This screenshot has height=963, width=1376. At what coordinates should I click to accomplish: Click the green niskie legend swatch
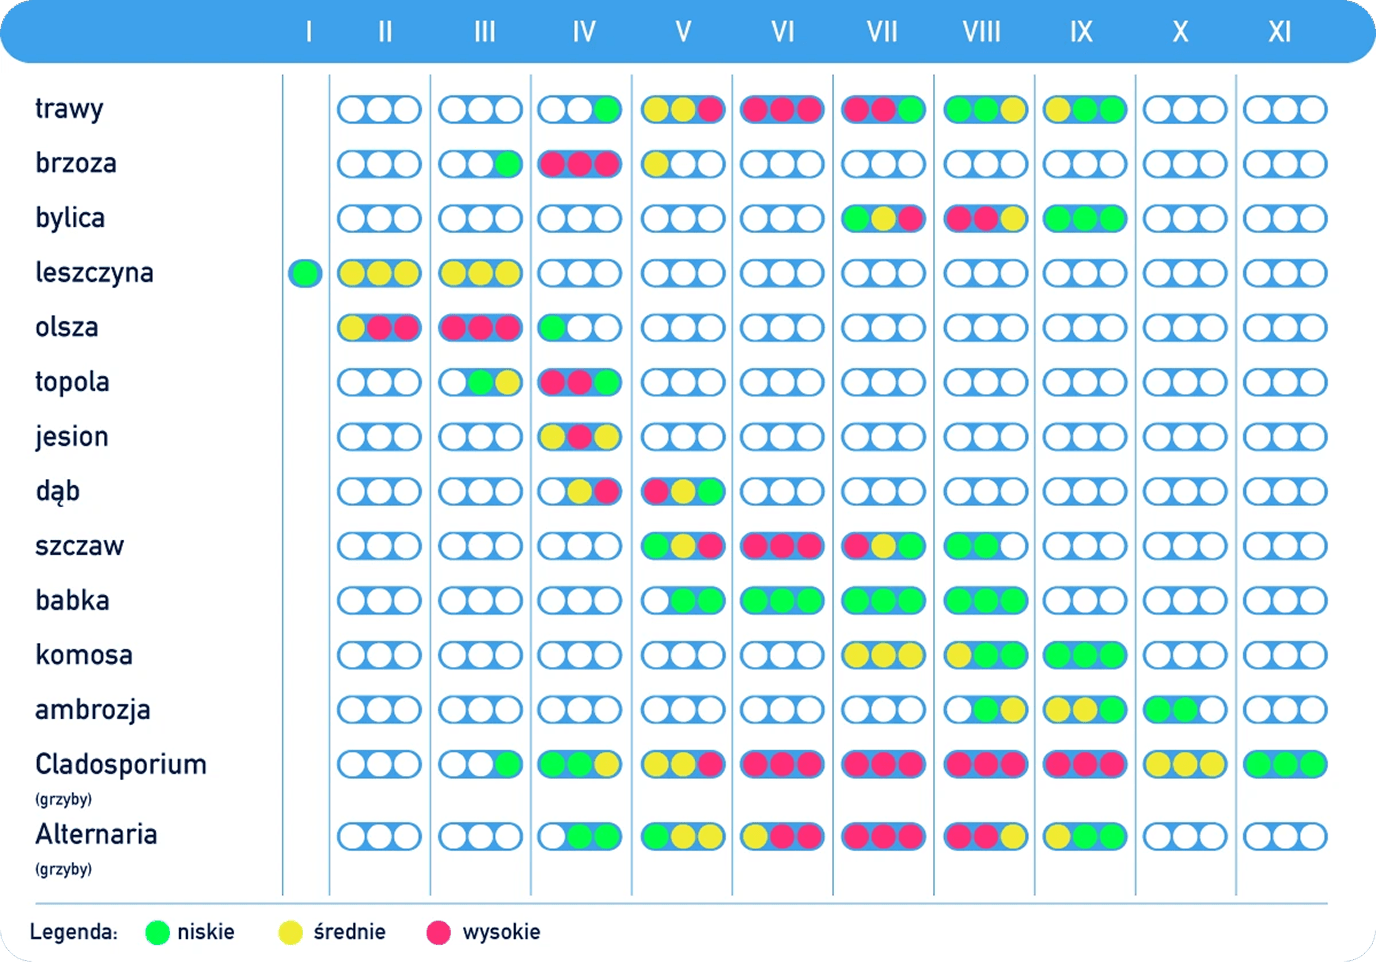pyautogui.click(x=157, y=933)
